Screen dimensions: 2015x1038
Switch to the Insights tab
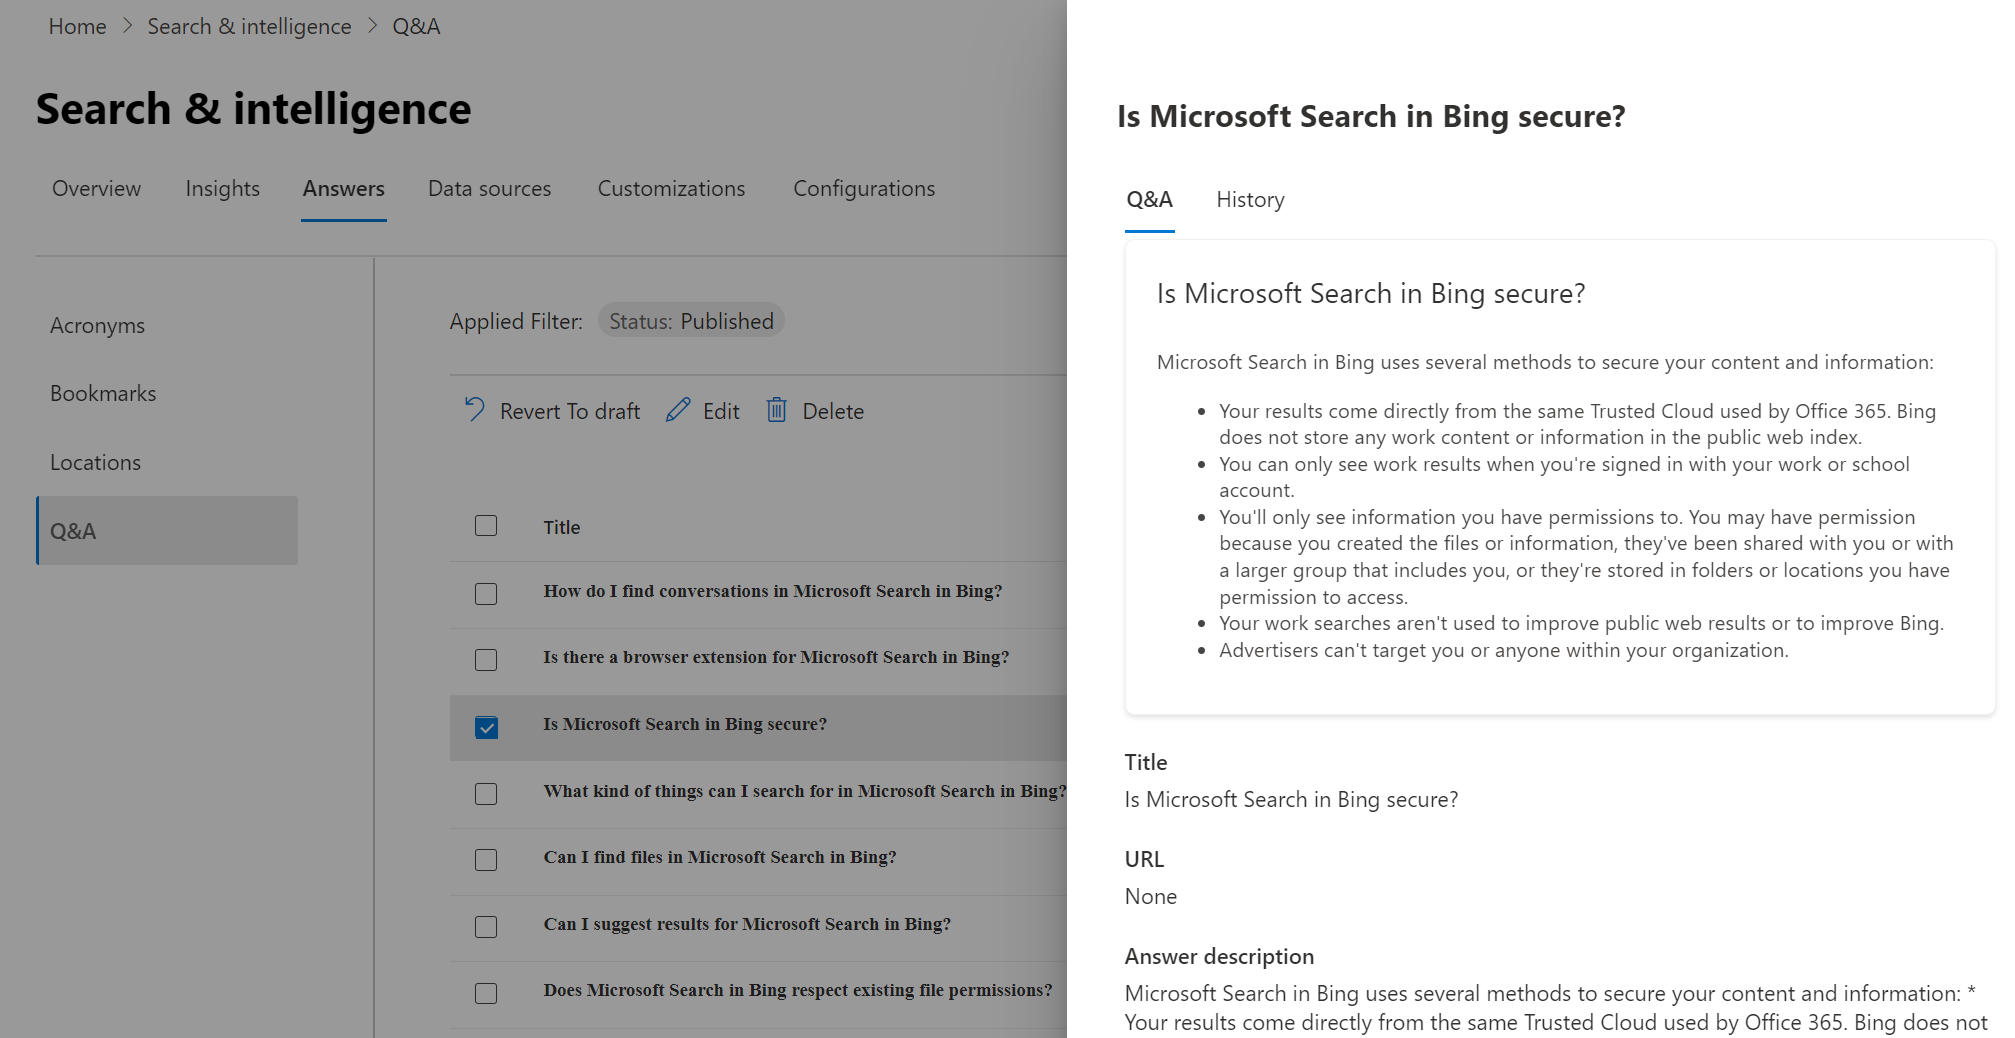coord(222,189)
